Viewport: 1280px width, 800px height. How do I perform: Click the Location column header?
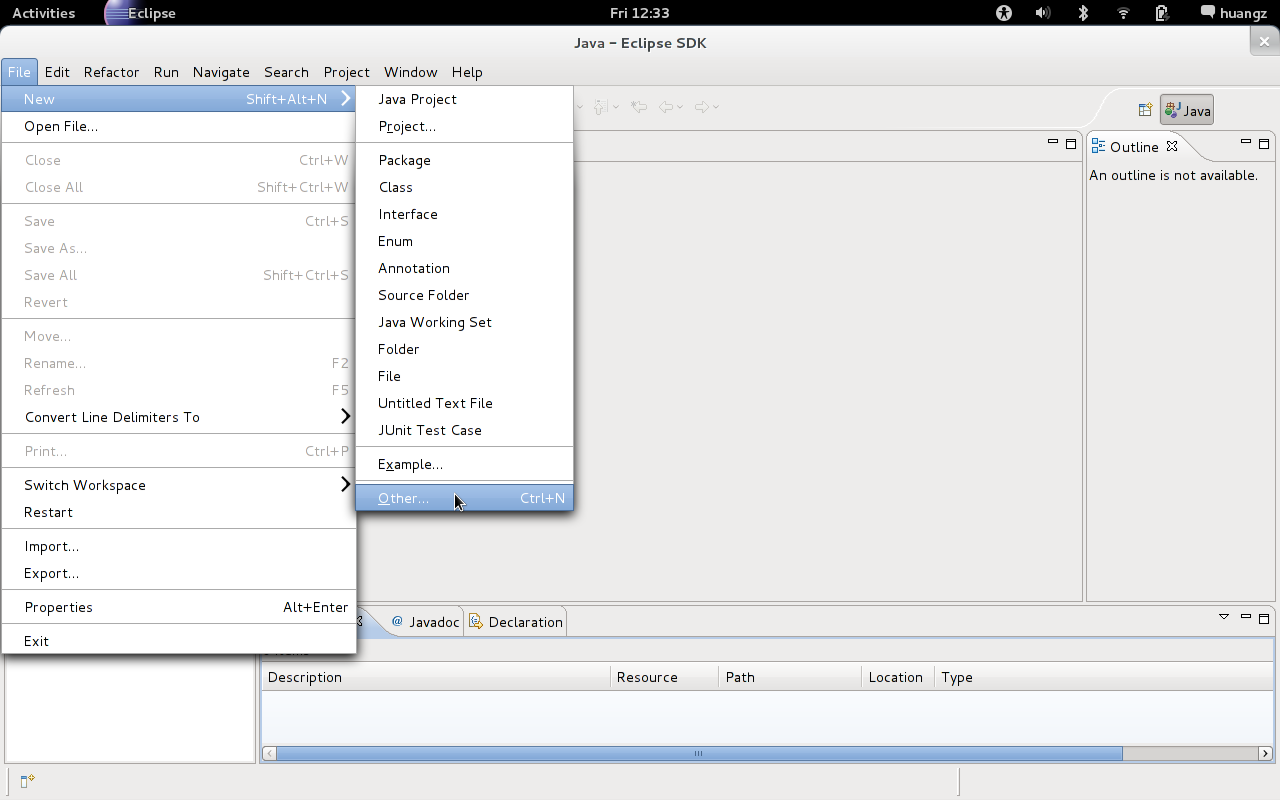coord(897,677)
